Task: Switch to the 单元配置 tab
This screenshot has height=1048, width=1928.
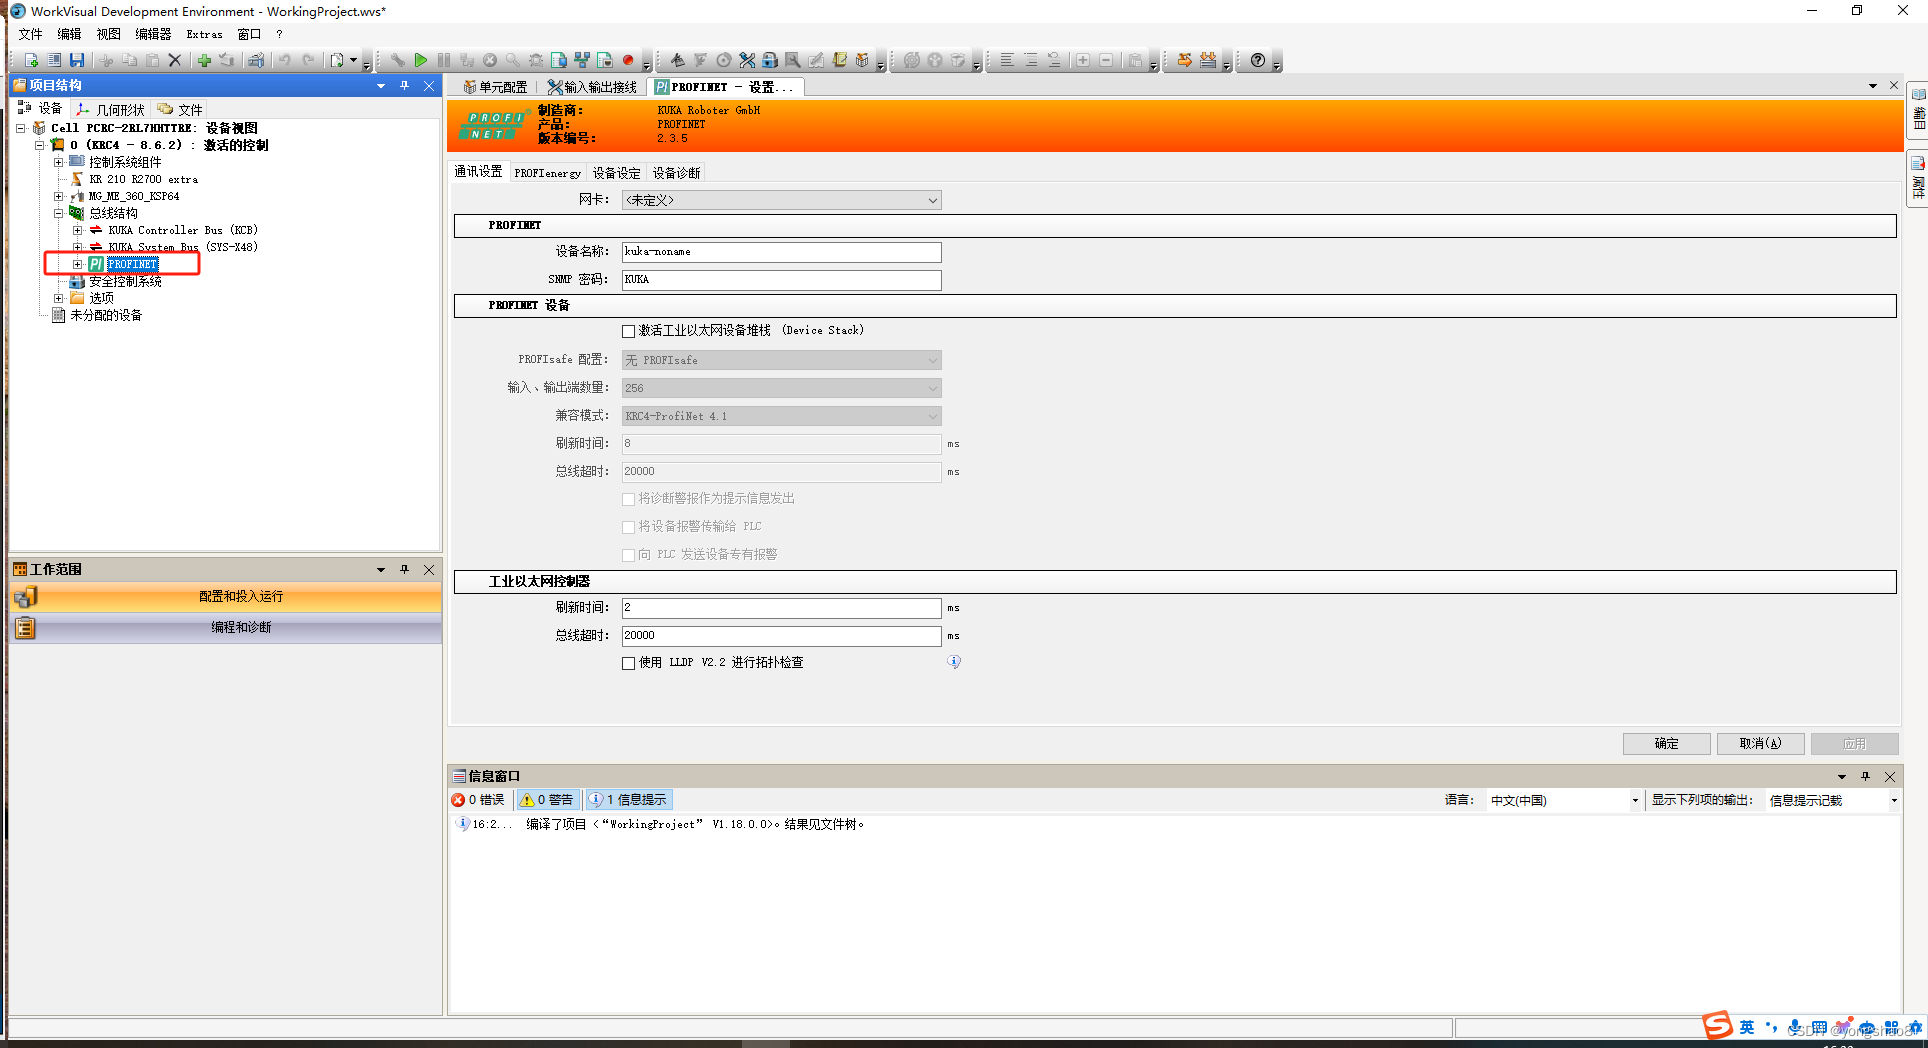Action: [x=495, y=87]
